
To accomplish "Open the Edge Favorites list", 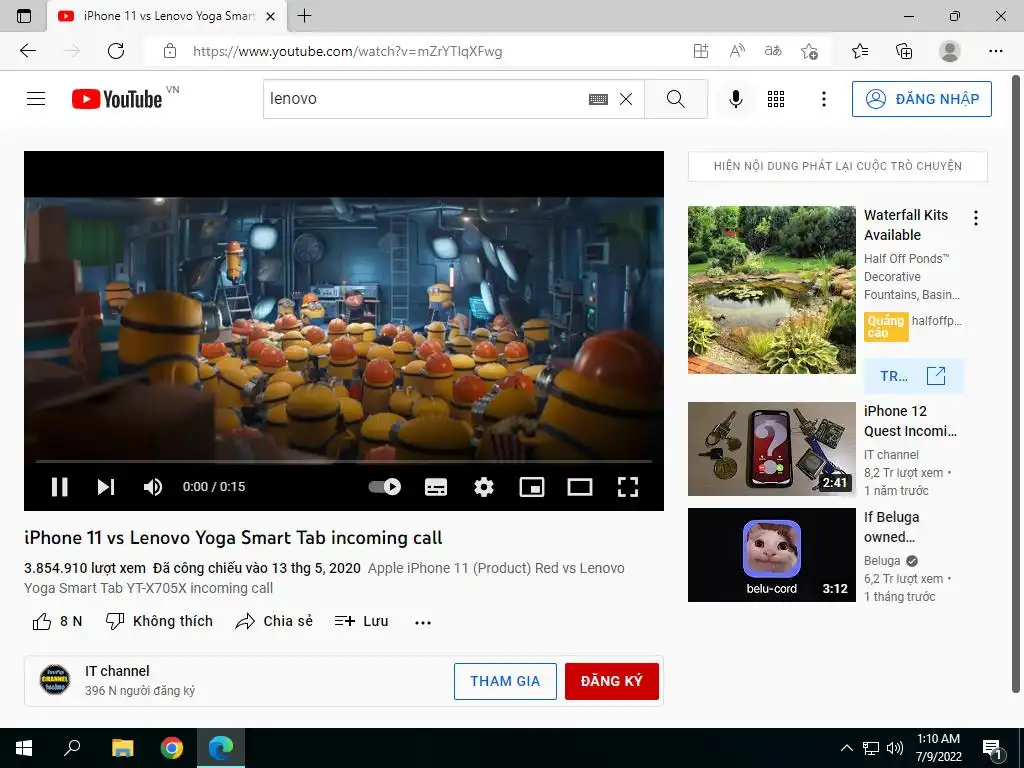I will [860, 51].
